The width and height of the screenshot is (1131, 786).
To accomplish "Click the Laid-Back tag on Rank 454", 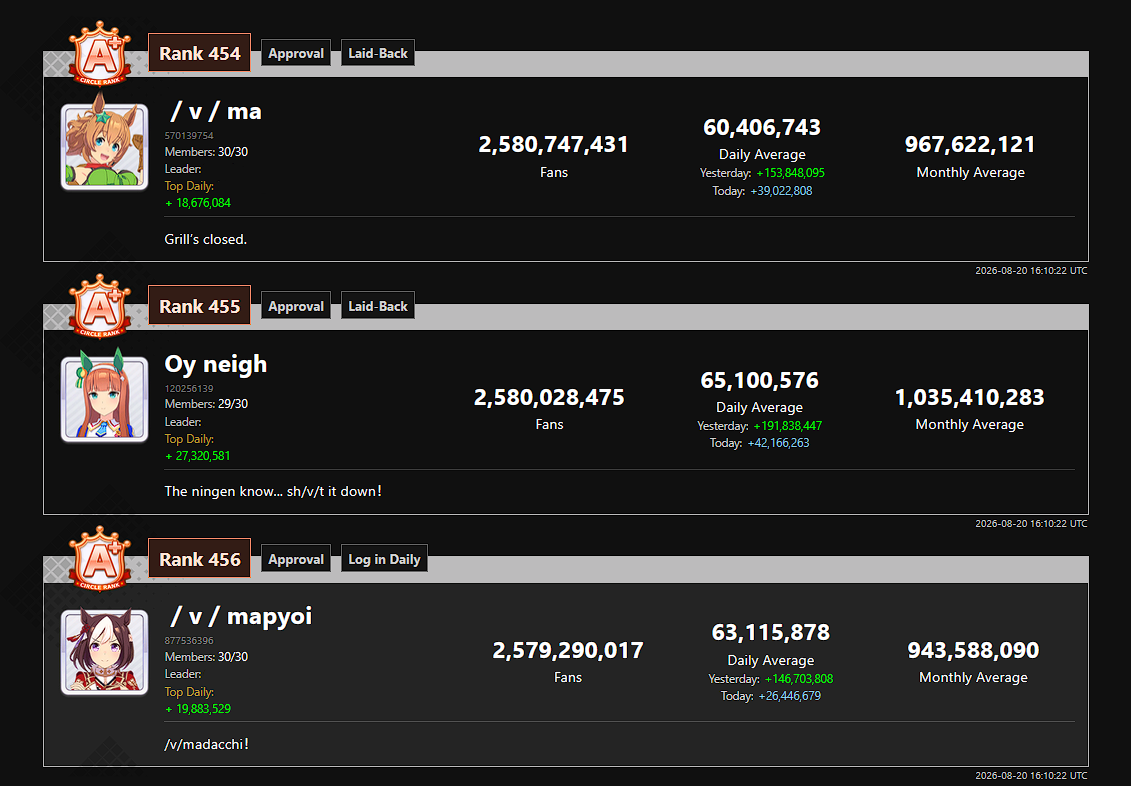I will point(378,53).
